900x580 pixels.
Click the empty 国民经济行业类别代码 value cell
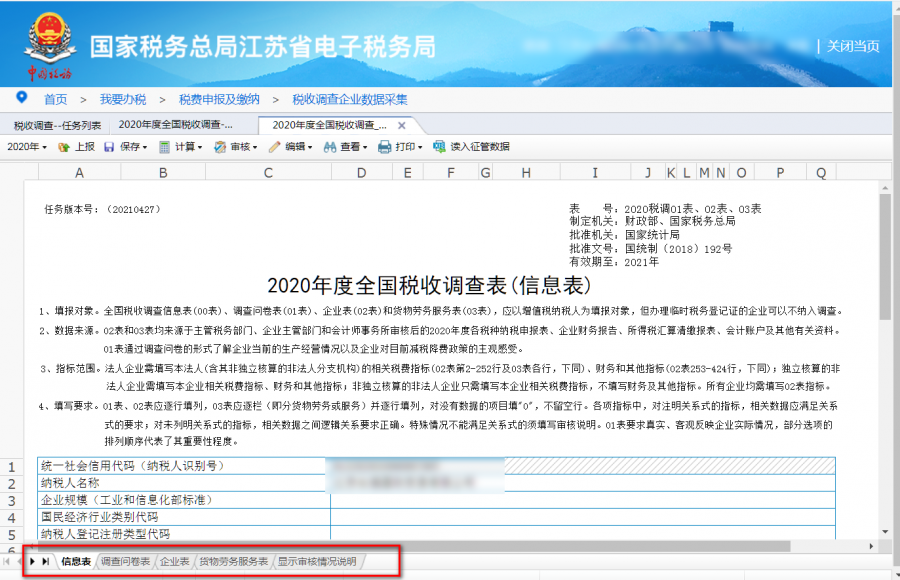point(583,517)
